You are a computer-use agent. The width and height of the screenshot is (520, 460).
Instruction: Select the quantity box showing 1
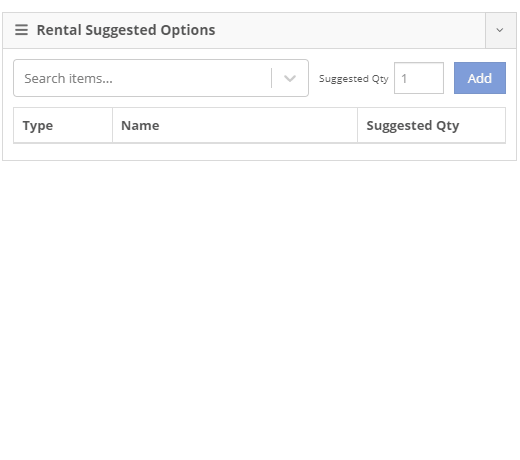[419, 78]
